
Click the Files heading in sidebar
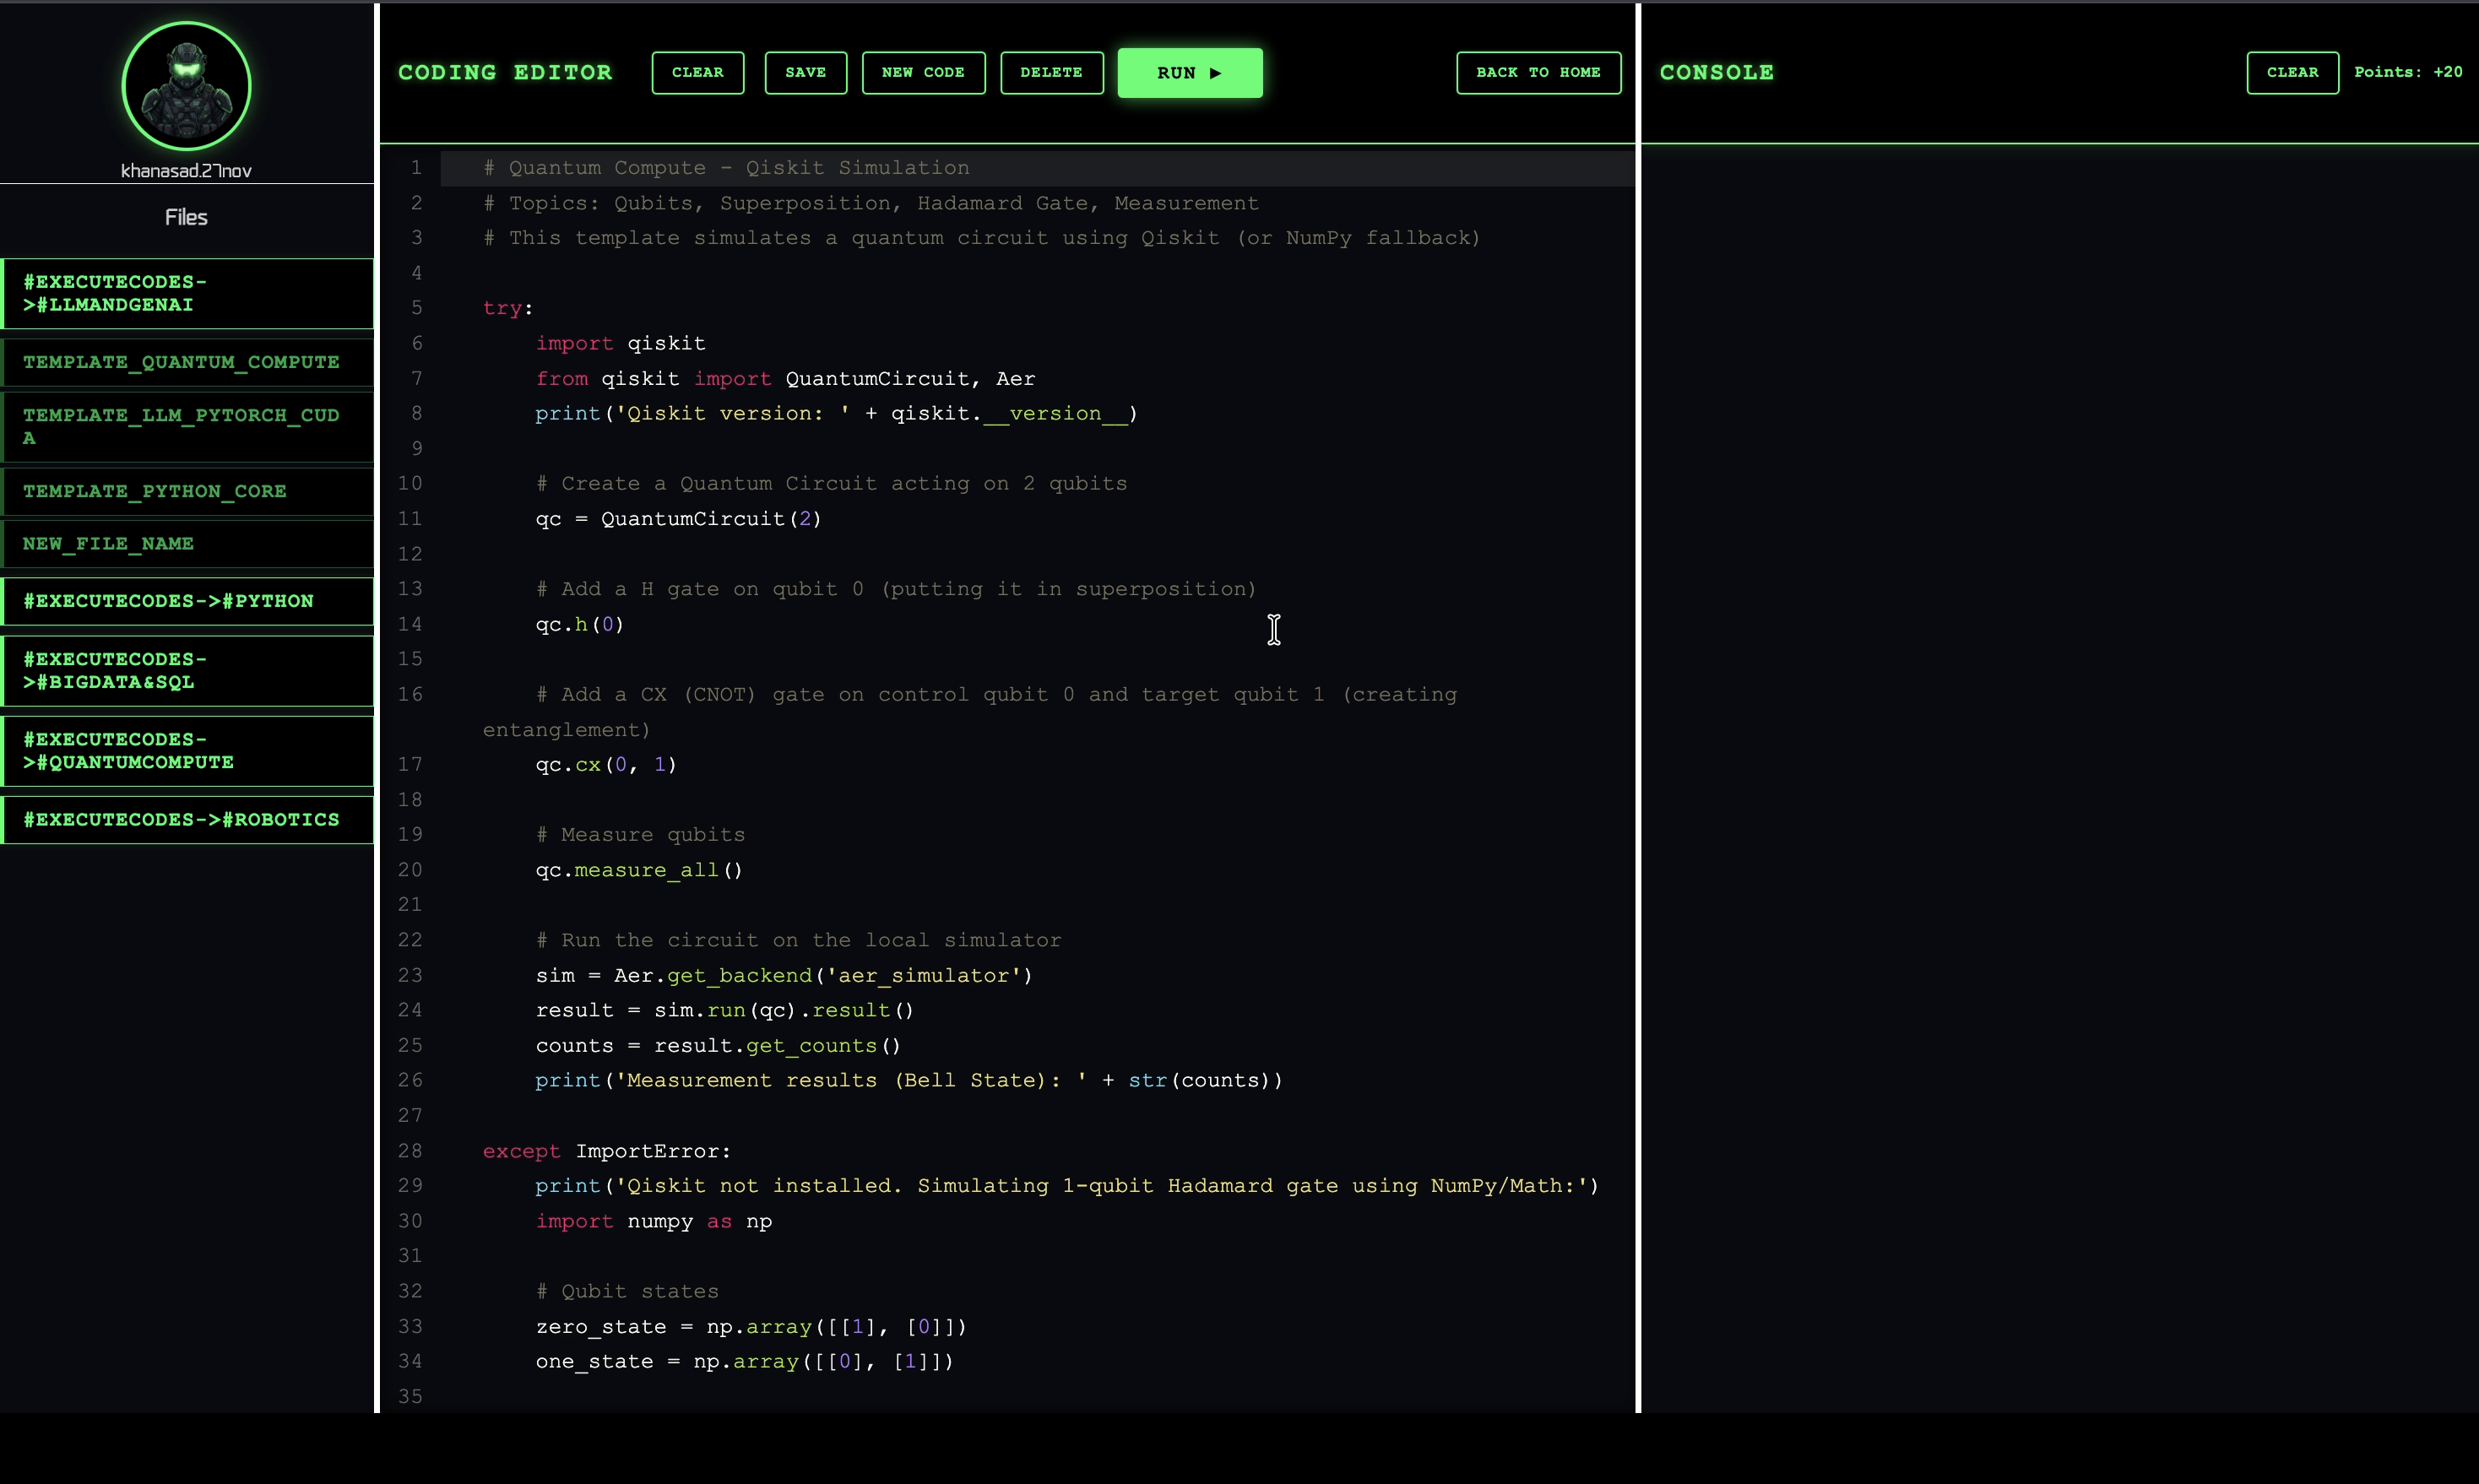point(186,217)
